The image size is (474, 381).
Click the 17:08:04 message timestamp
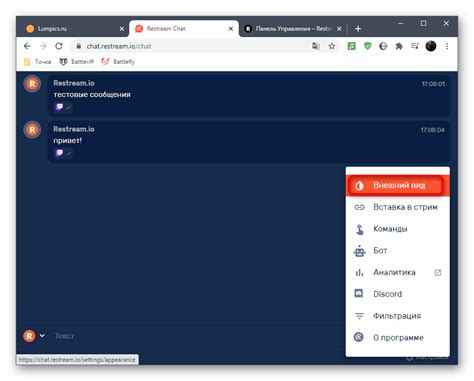click(433, 130)
